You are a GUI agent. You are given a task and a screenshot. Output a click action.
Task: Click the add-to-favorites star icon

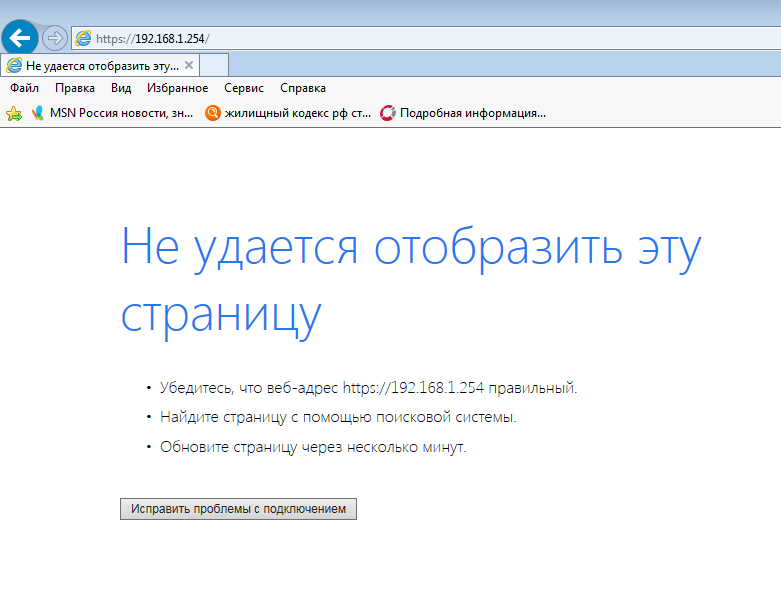[13, 114]
